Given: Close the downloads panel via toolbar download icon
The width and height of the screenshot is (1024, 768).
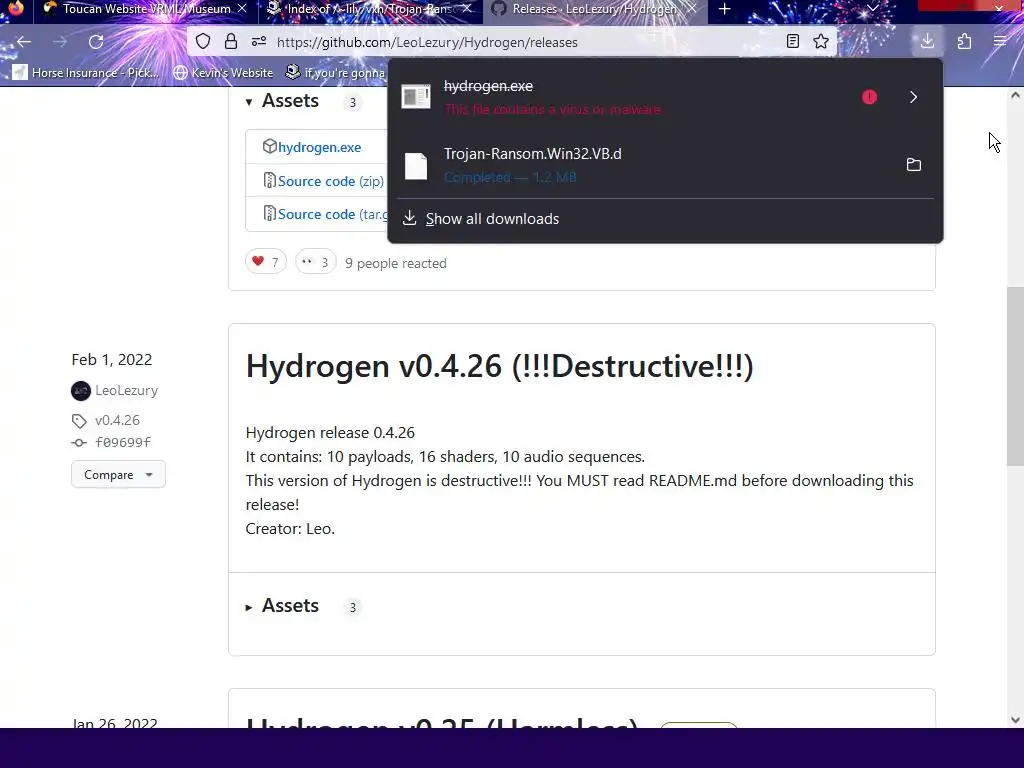Looking at the screenshot, I should tap(927, 42).
